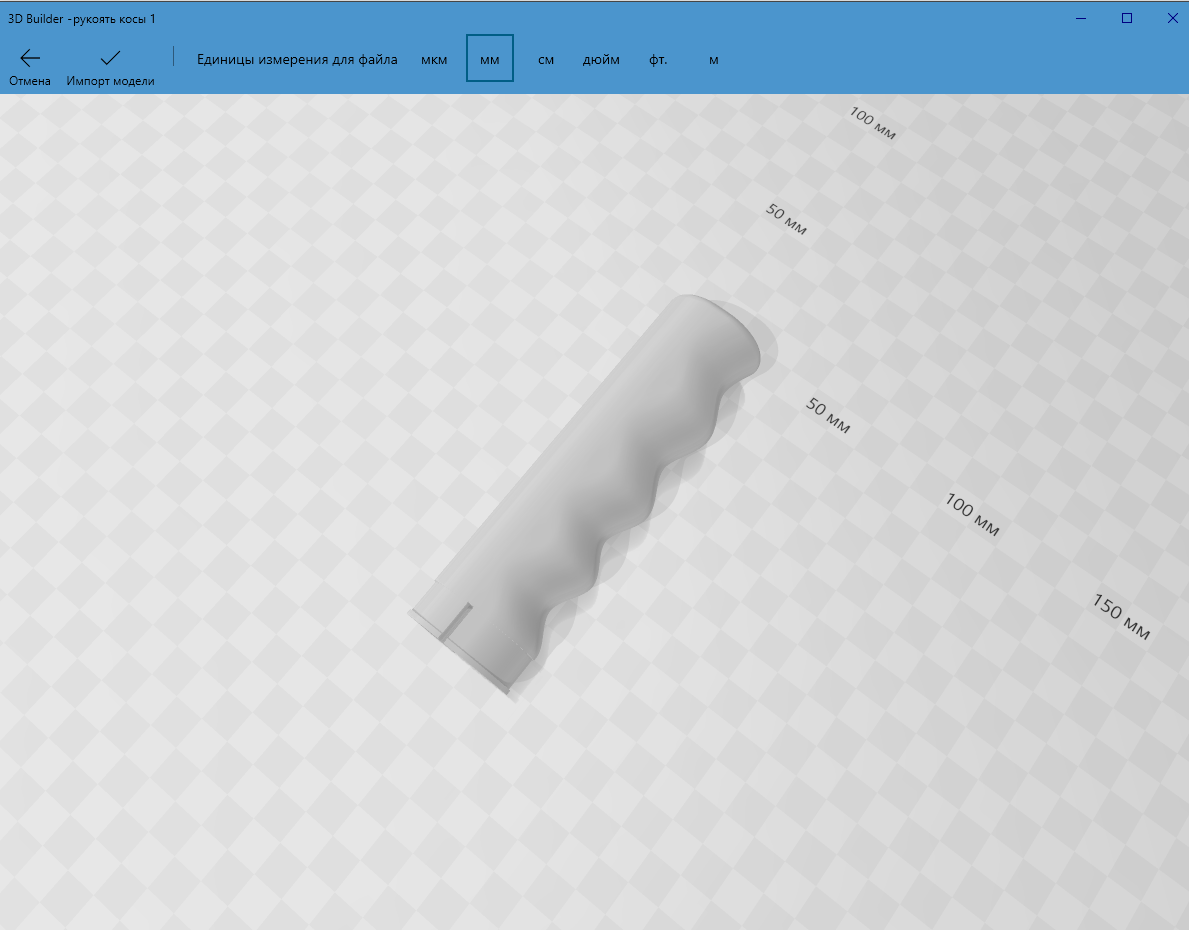
Task: Choose дюйм as measurement unit
Action: pyautogui.click(x=601, y=60)
